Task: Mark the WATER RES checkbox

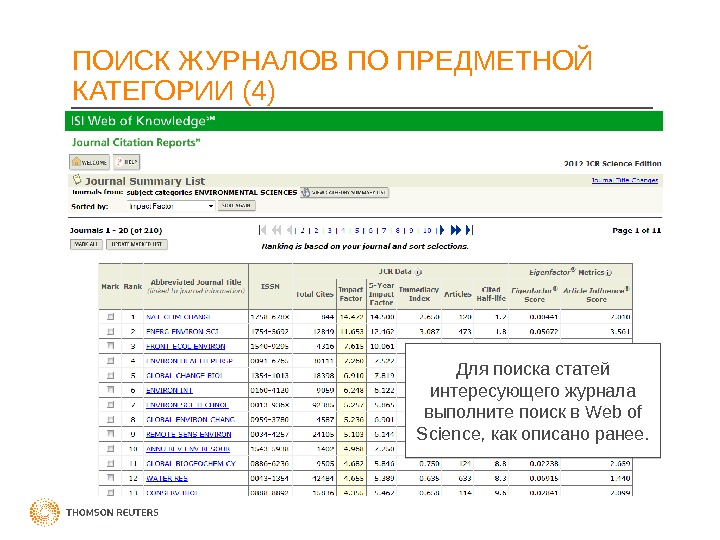Action: [x=110, y=478]
